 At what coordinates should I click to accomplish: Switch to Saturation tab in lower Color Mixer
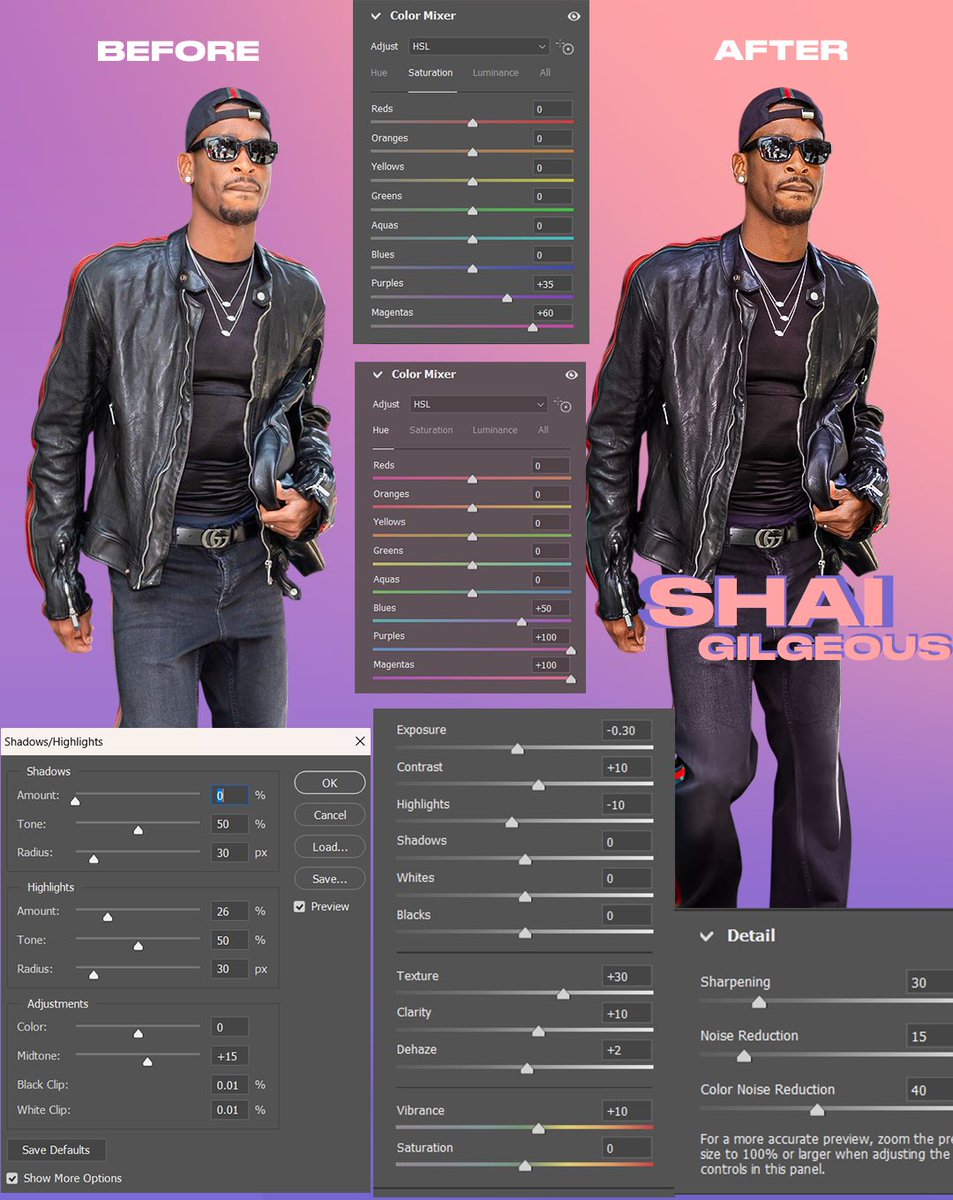click(431, 430)
